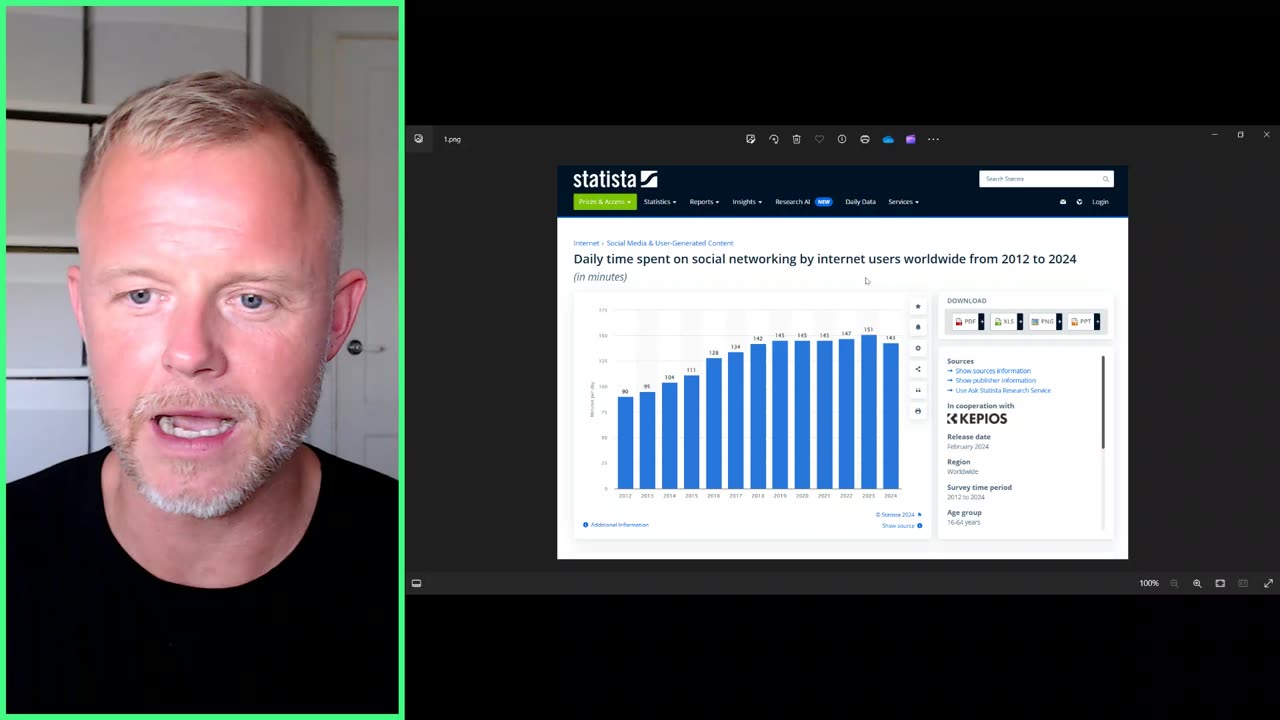Click the 2018 bar labeled 142
1280x720 pixels.
click(x=758, y=416)
